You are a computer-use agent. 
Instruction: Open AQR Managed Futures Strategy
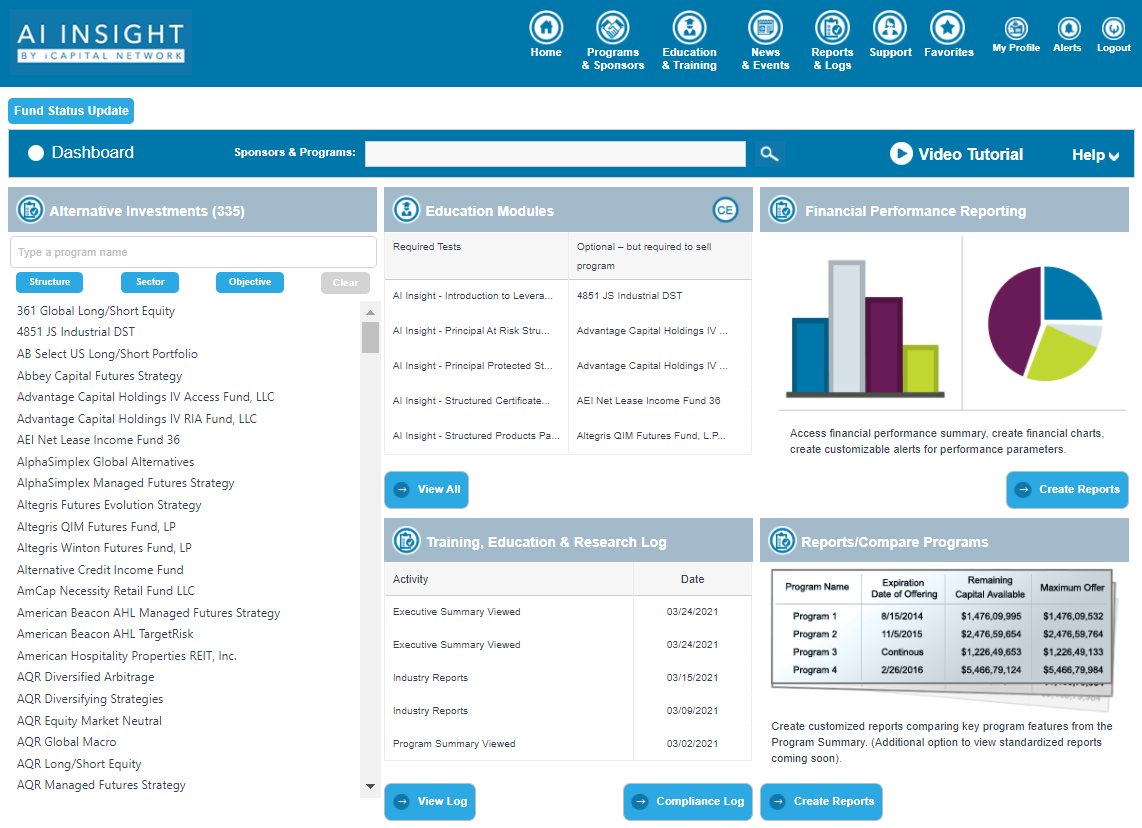click(x=101, y=785)
